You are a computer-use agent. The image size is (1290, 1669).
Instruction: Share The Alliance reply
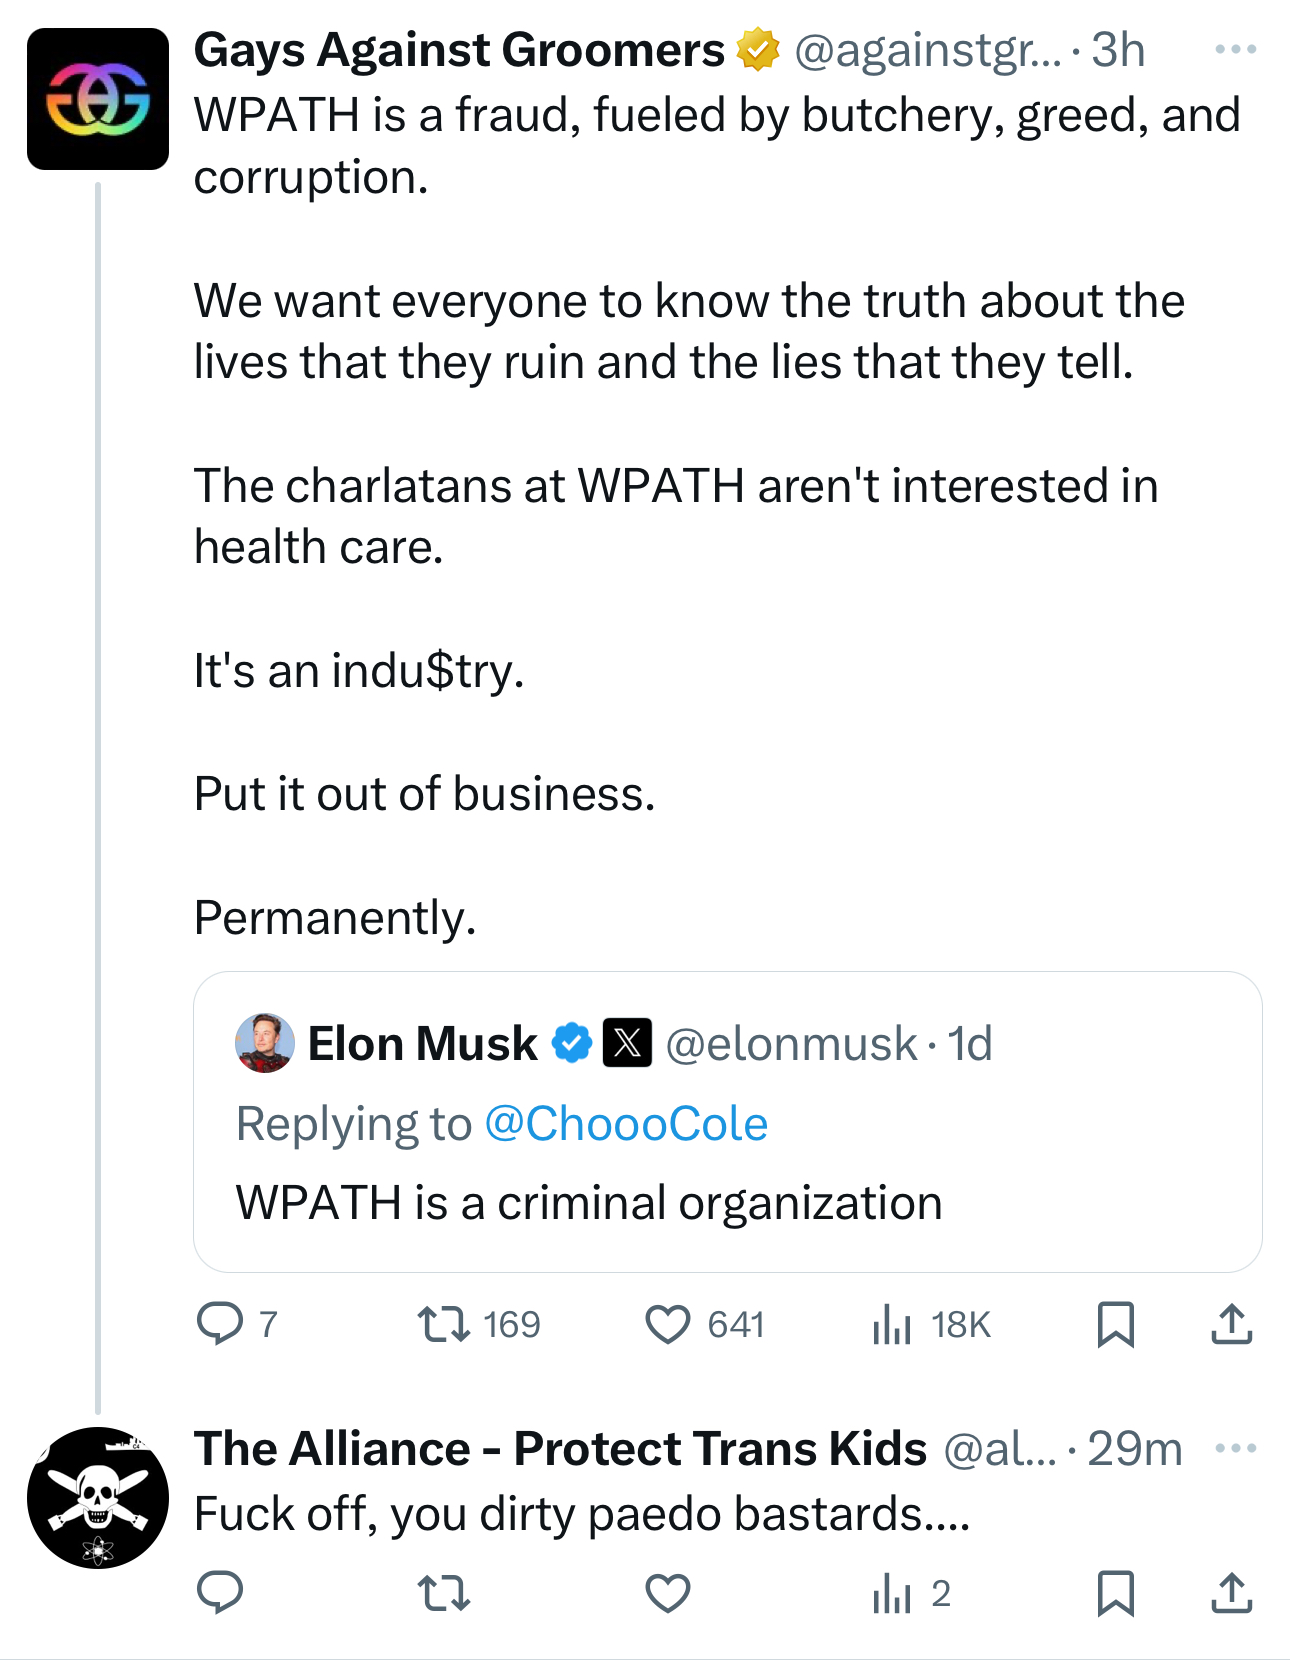tap(1231, 1592)
